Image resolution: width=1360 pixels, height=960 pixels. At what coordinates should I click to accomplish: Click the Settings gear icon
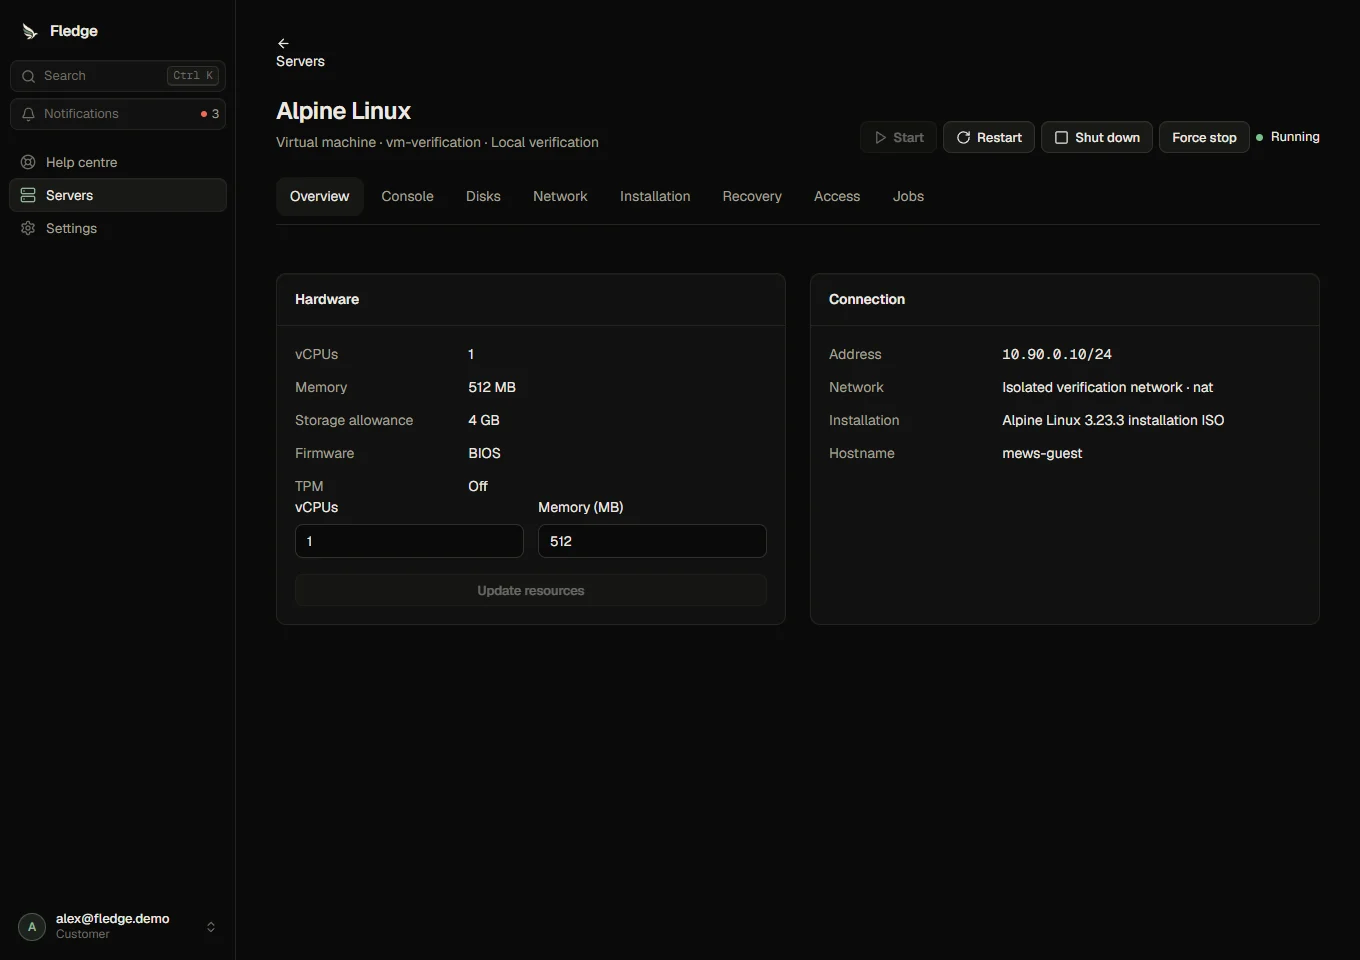(x=28, y=228)
